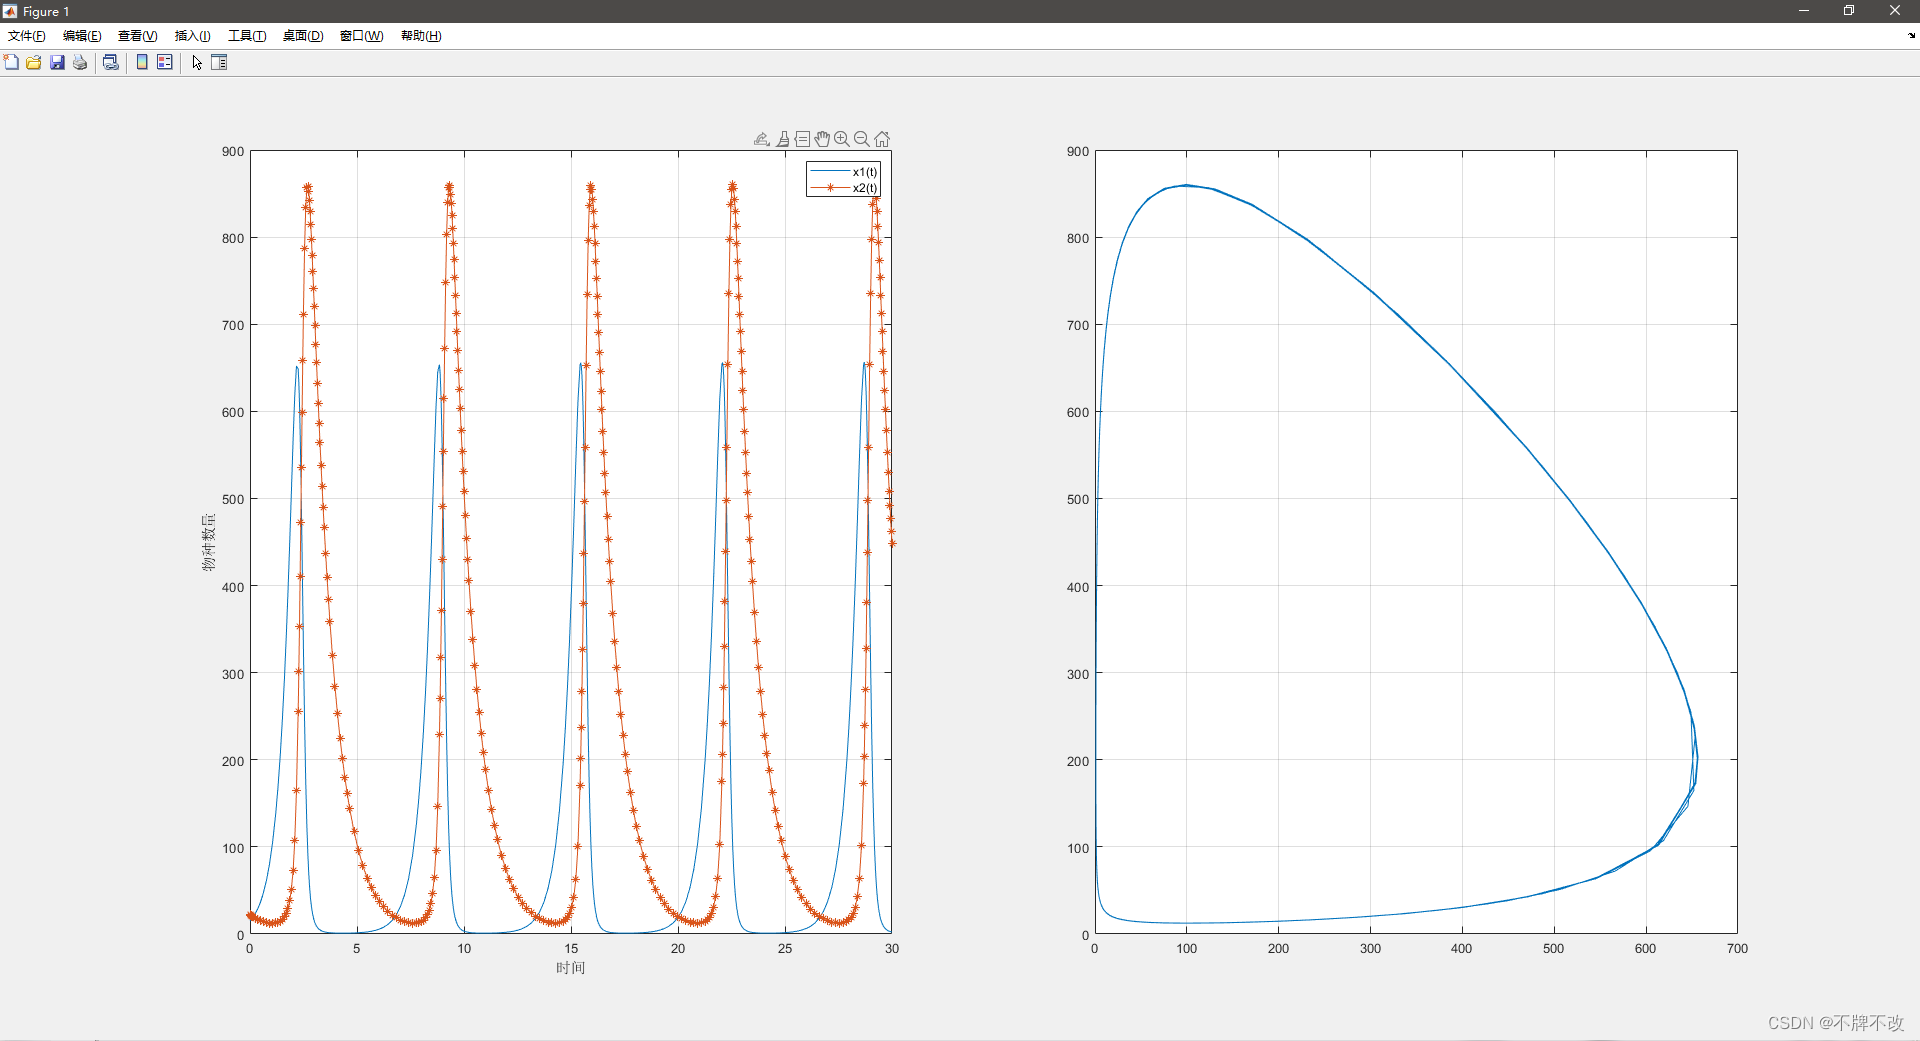Select the zoom out magnifier above the plot
Image resolution: width=1920 pixels, height=1041 pixels.
coord(862,139)
